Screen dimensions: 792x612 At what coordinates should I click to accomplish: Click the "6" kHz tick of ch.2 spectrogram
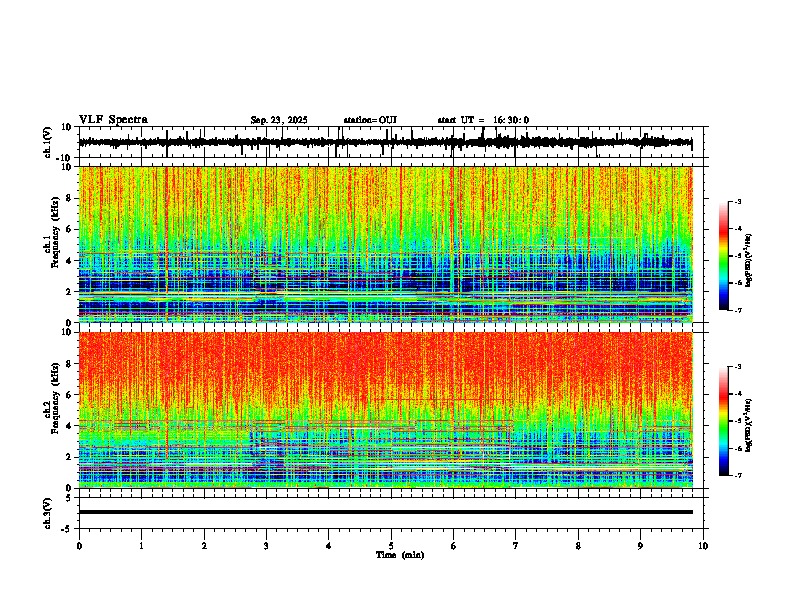[x=70, y=395]
